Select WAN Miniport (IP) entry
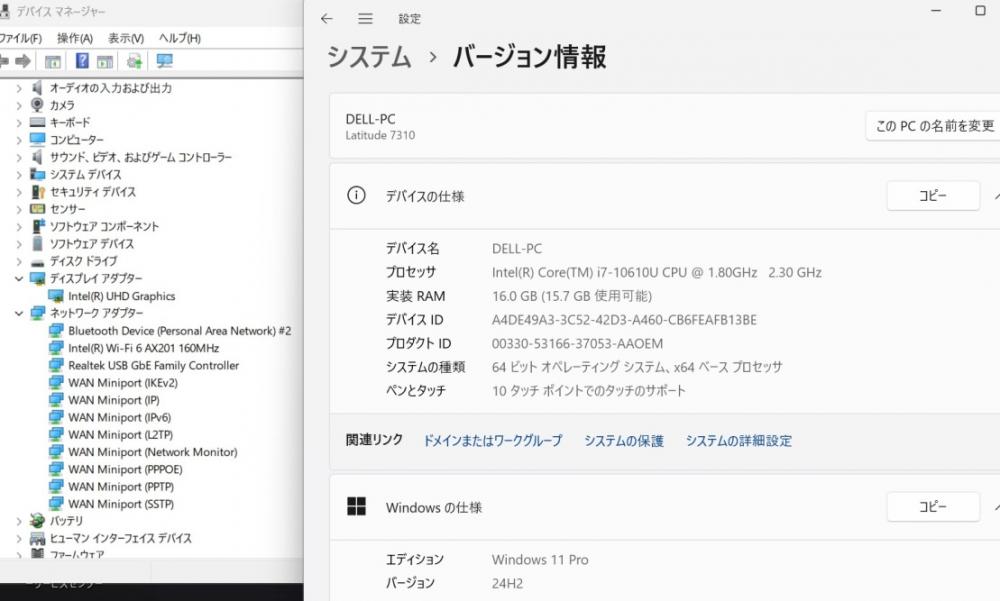 pos(114,400)
